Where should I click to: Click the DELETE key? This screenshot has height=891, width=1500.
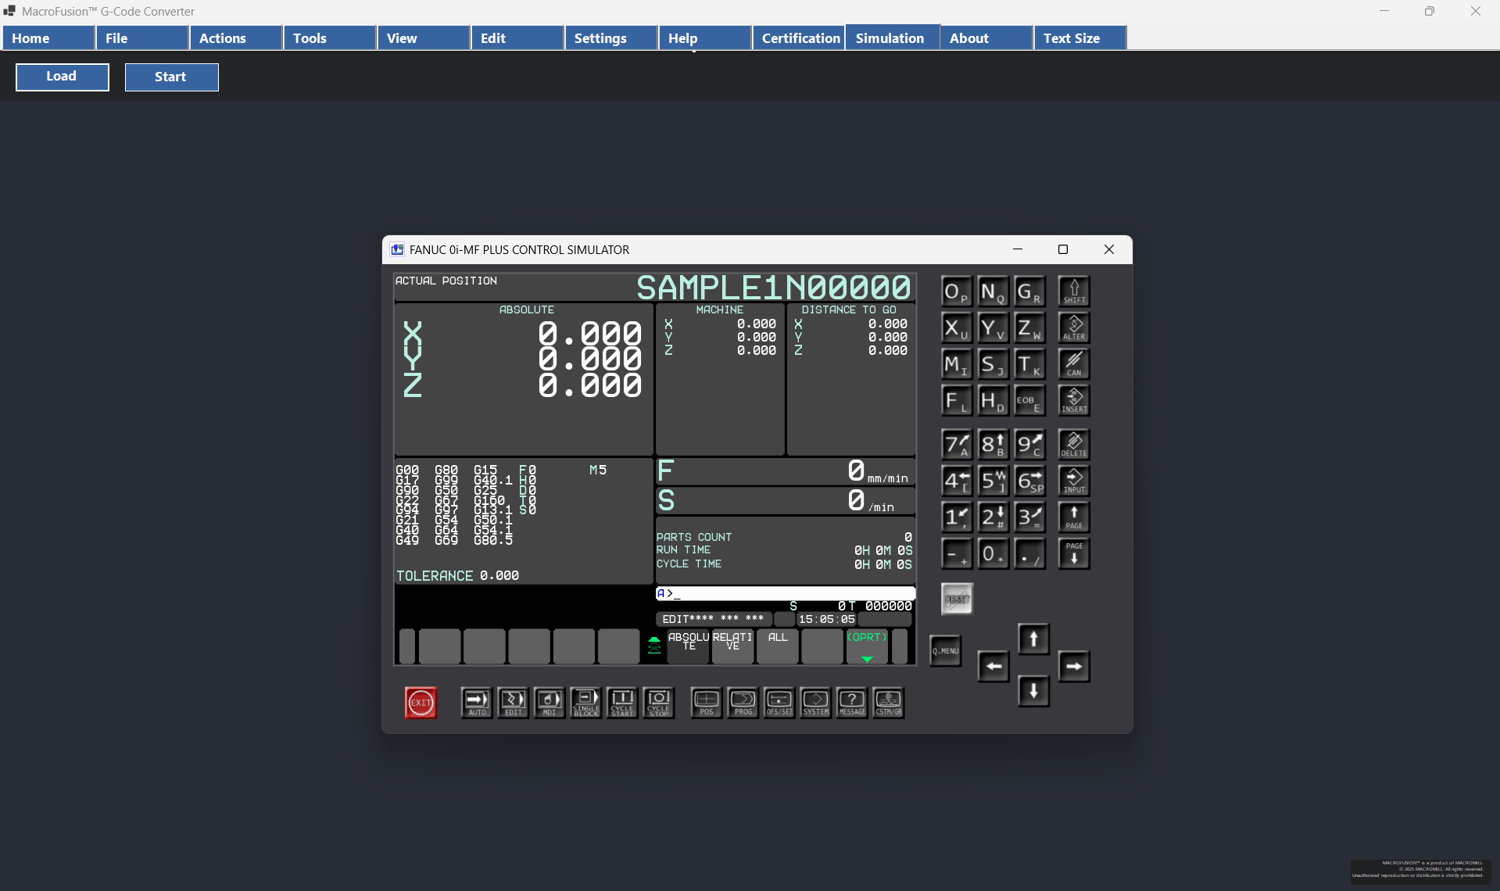(1074, 444)
